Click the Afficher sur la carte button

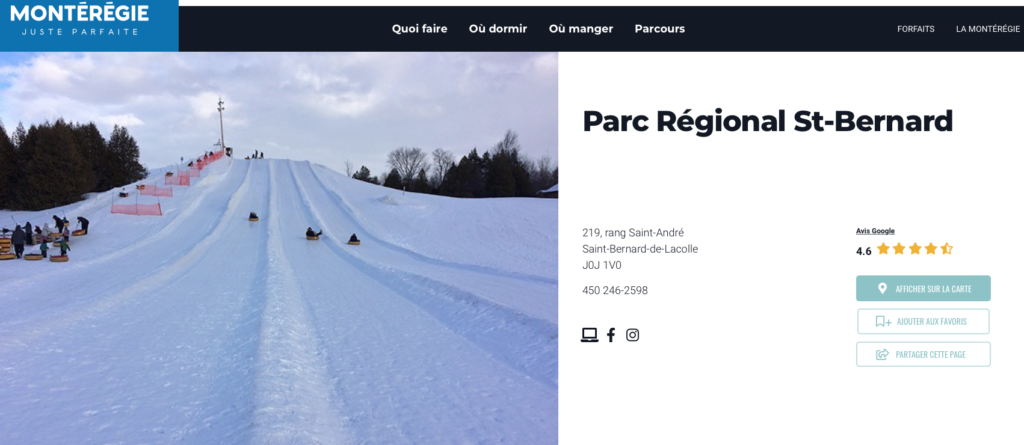coord(923,288)
